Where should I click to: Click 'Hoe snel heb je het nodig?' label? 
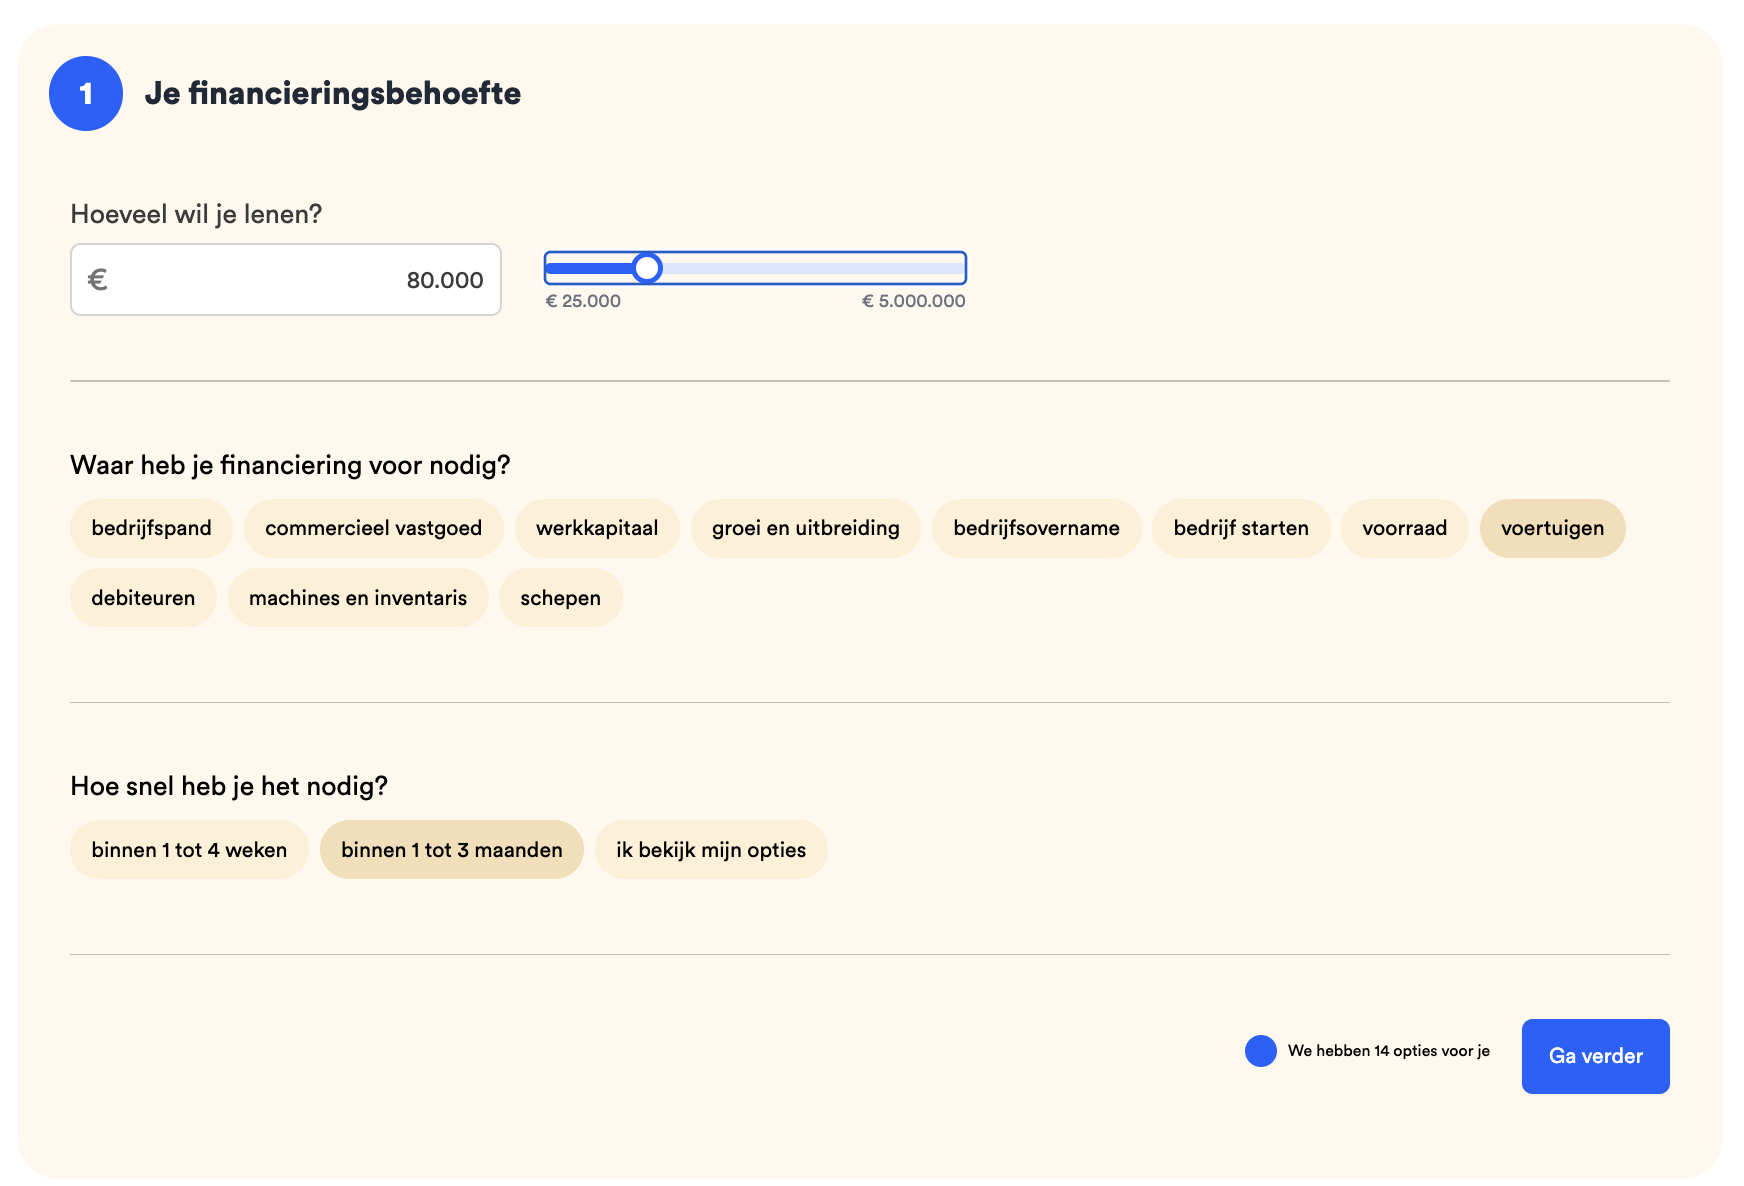point(229,786)
